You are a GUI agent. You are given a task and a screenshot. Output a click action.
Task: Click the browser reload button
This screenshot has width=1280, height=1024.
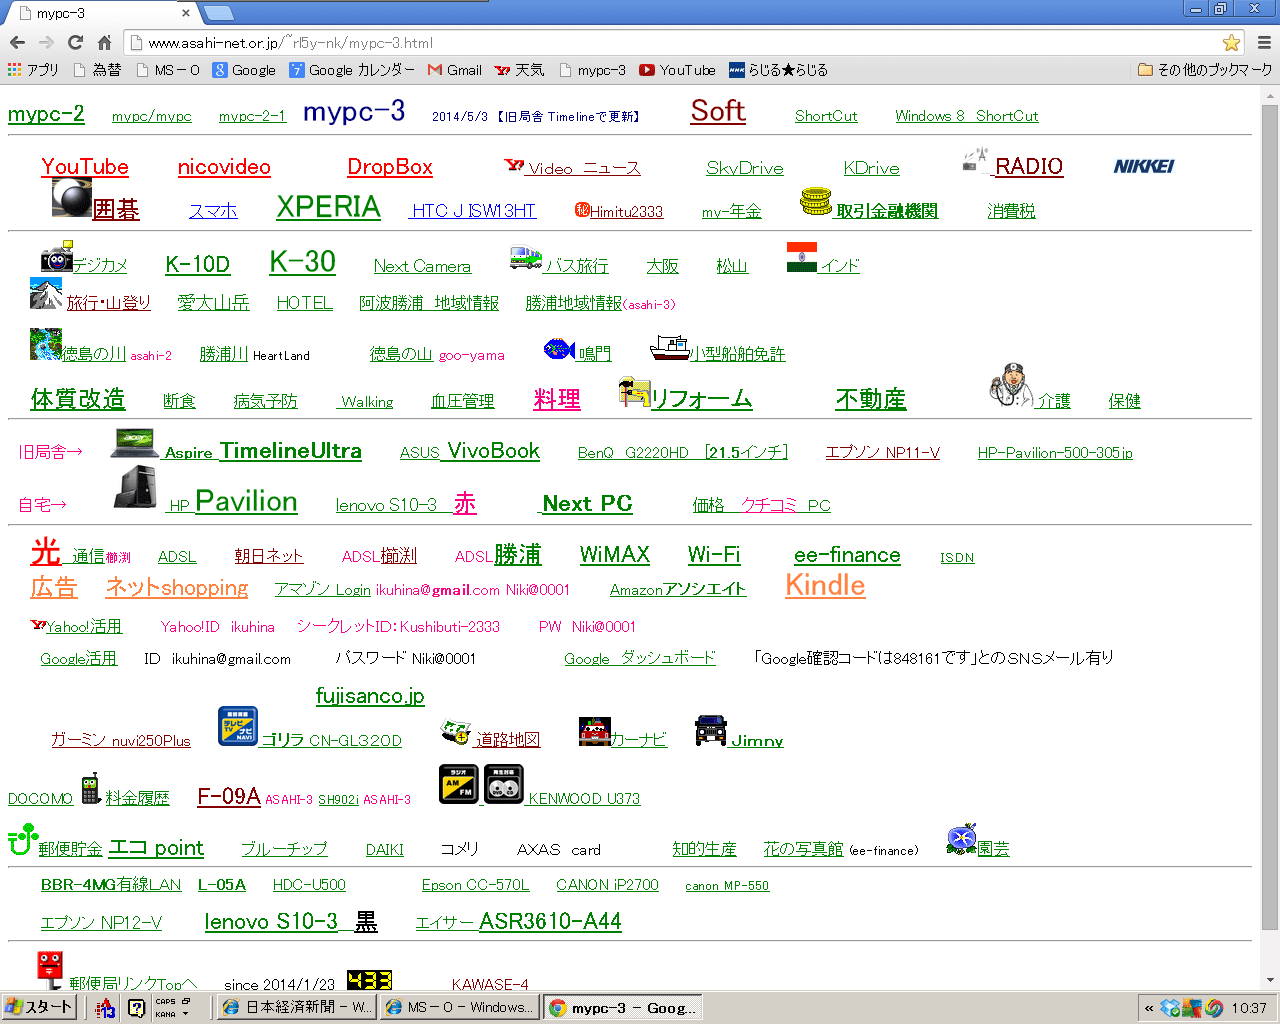coord(75,42)
